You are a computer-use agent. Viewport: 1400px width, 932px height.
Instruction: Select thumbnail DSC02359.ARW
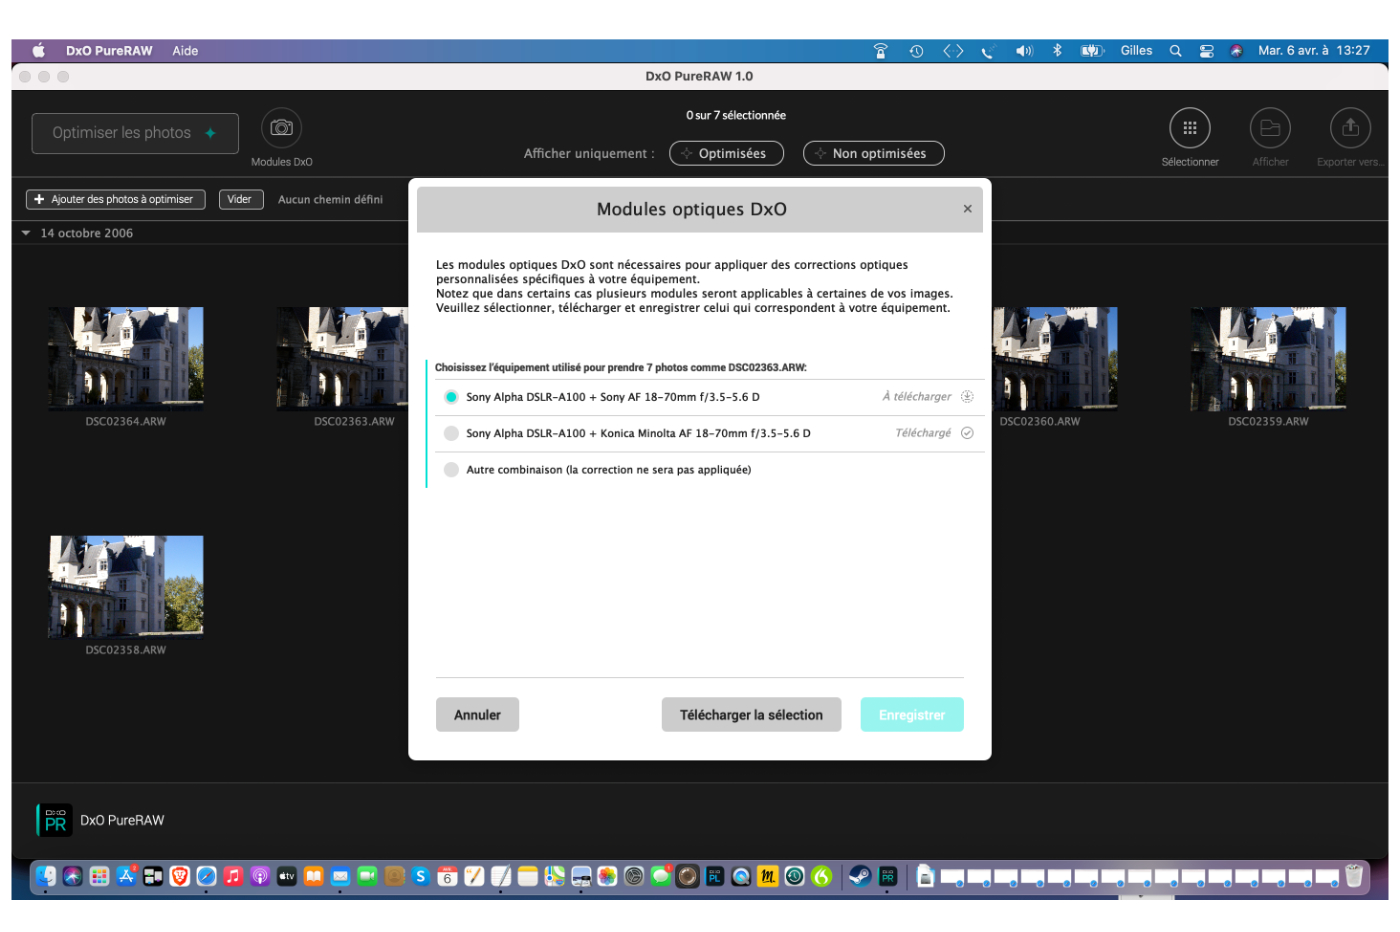(x=1268, y=358)
